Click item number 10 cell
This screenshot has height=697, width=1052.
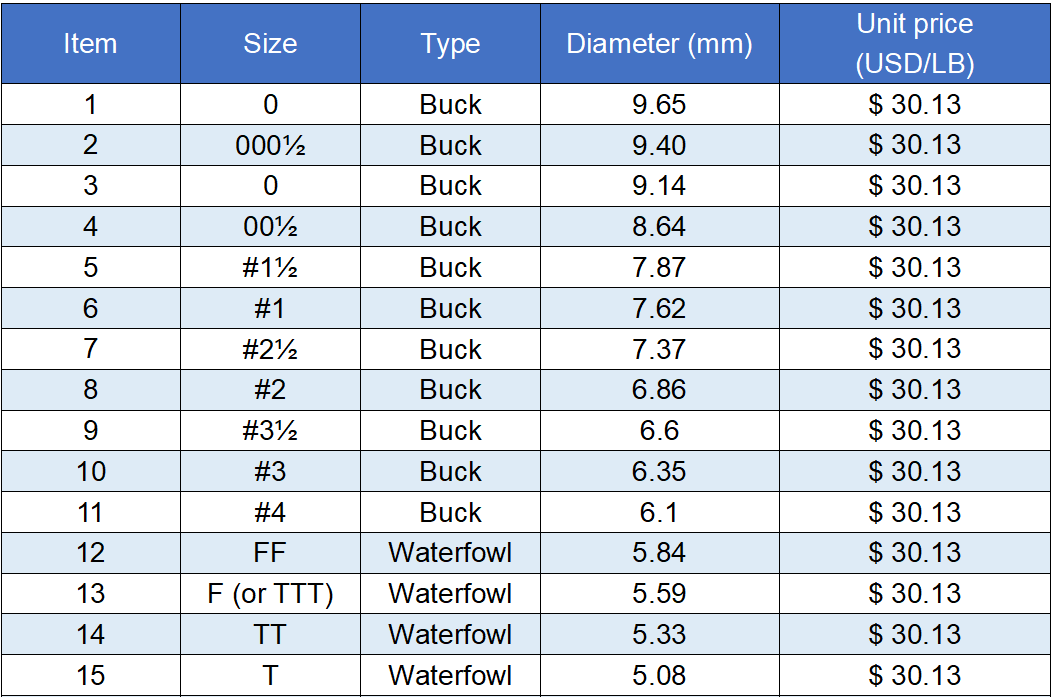tap(91, 472)
